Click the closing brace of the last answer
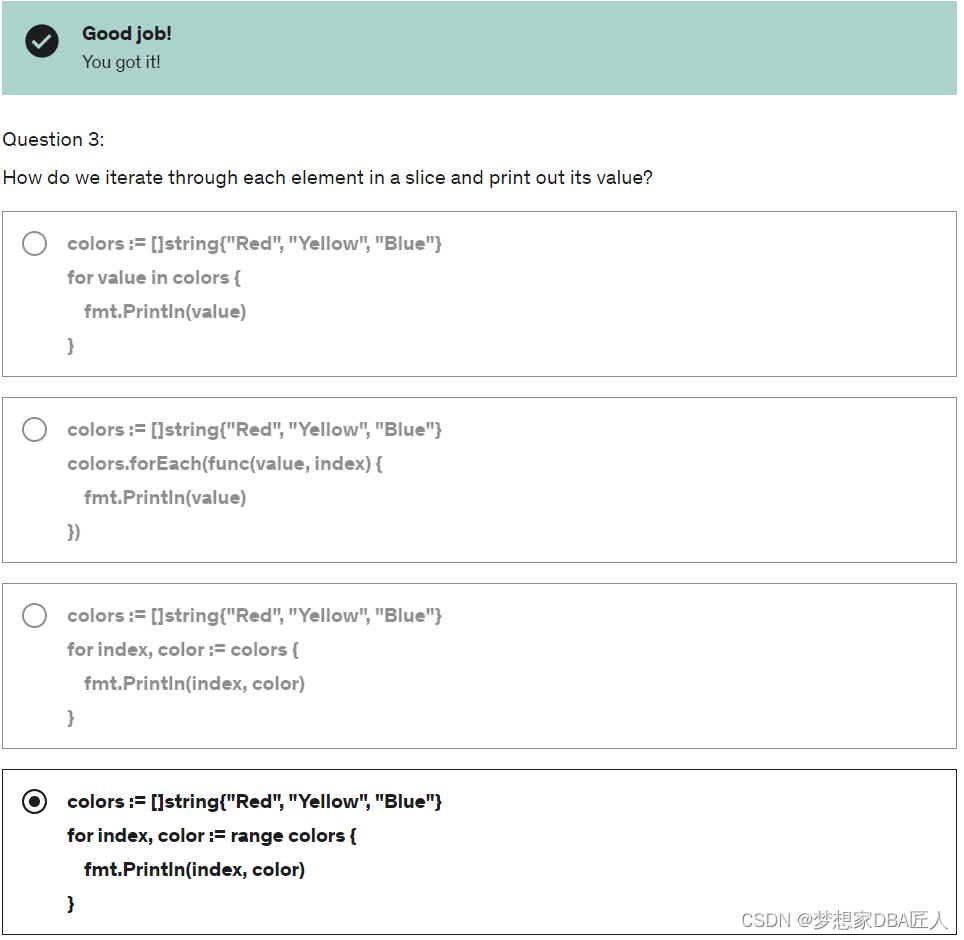Screen dimensions: 964x940 coord(70,903)
